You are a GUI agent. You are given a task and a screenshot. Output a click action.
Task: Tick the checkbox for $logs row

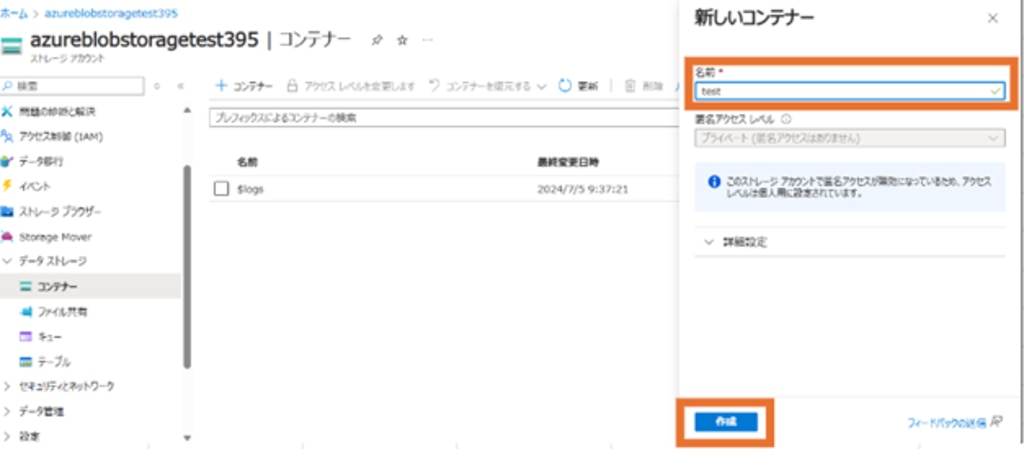point(222,189)
